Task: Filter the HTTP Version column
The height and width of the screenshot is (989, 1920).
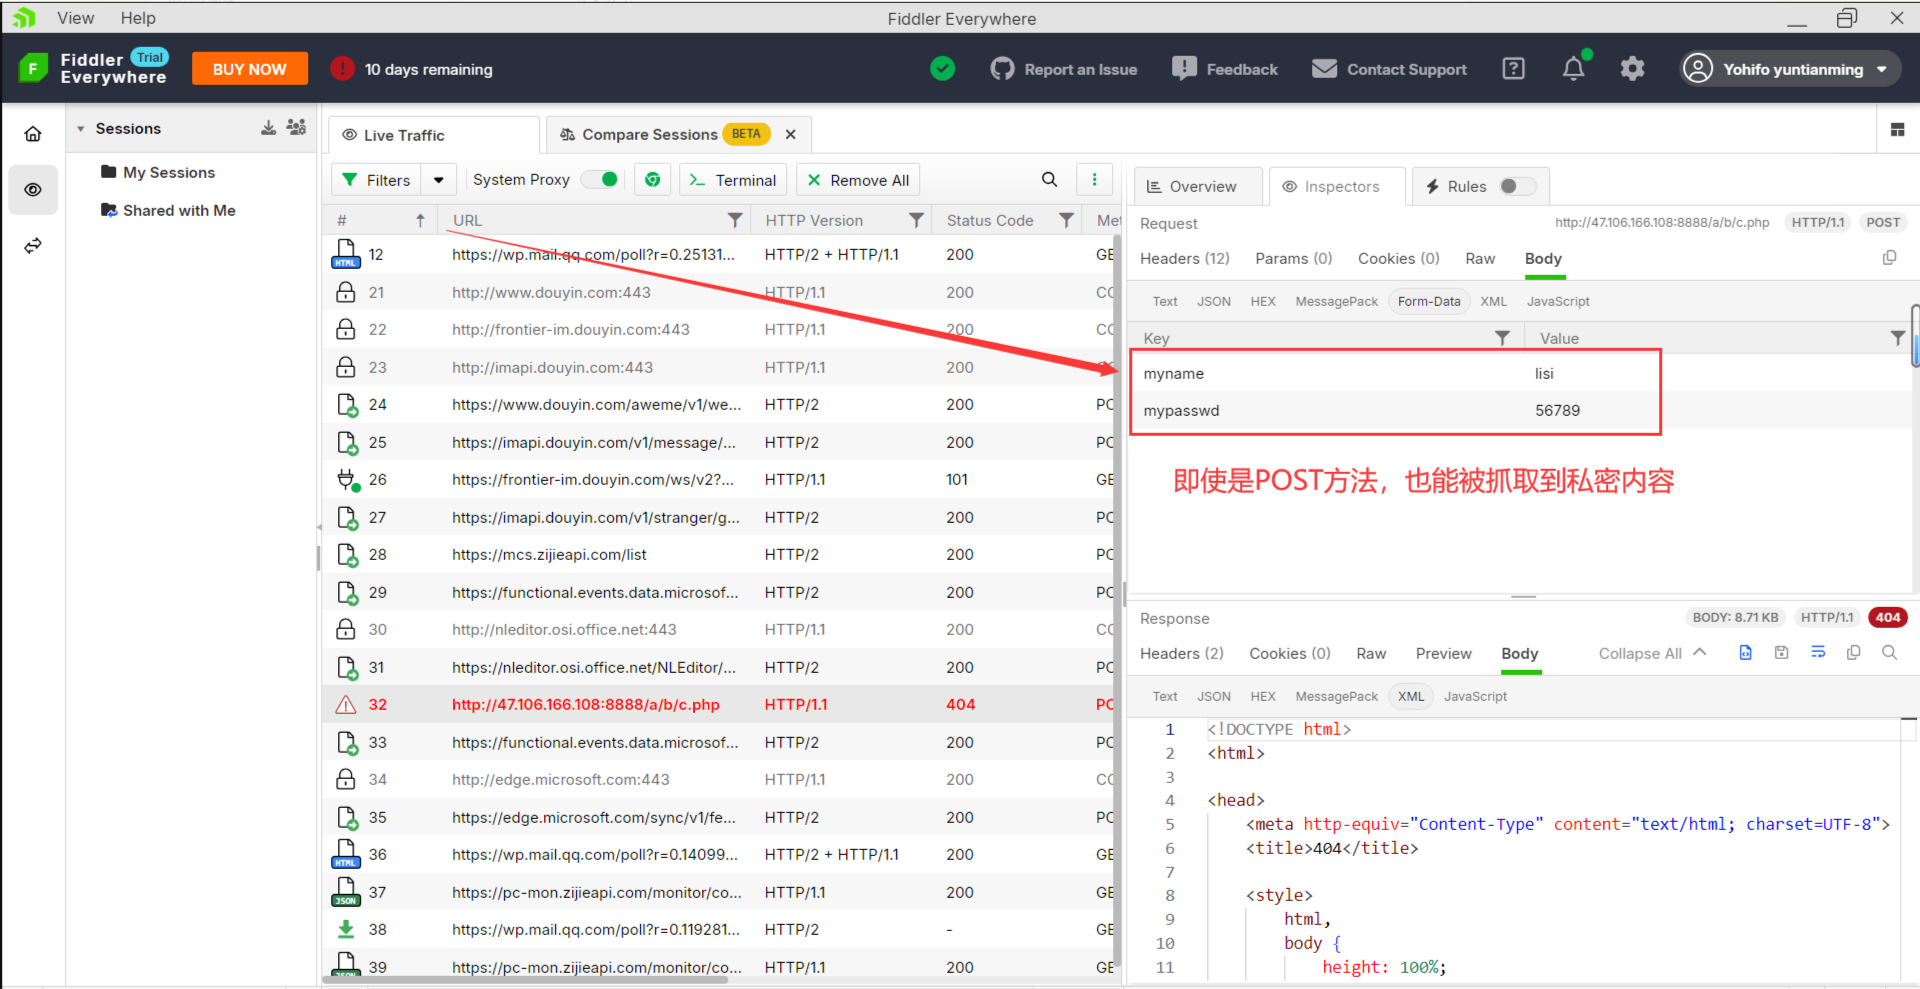Action: pyautogui.click(x=915, y=221)
